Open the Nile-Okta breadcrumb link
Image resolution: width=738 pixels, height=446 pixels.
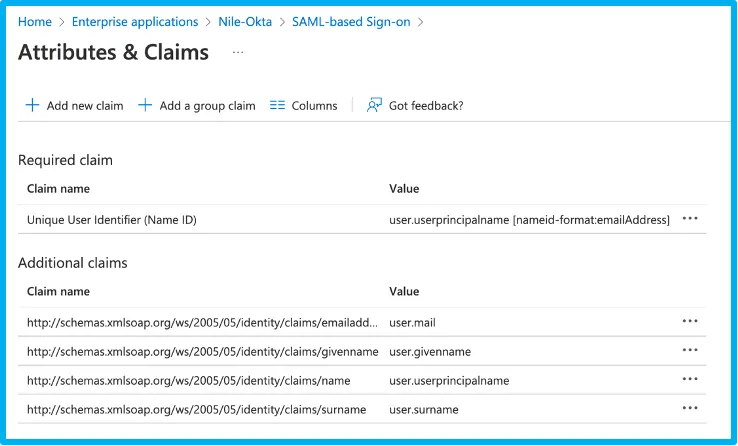(x=245, y=22)
